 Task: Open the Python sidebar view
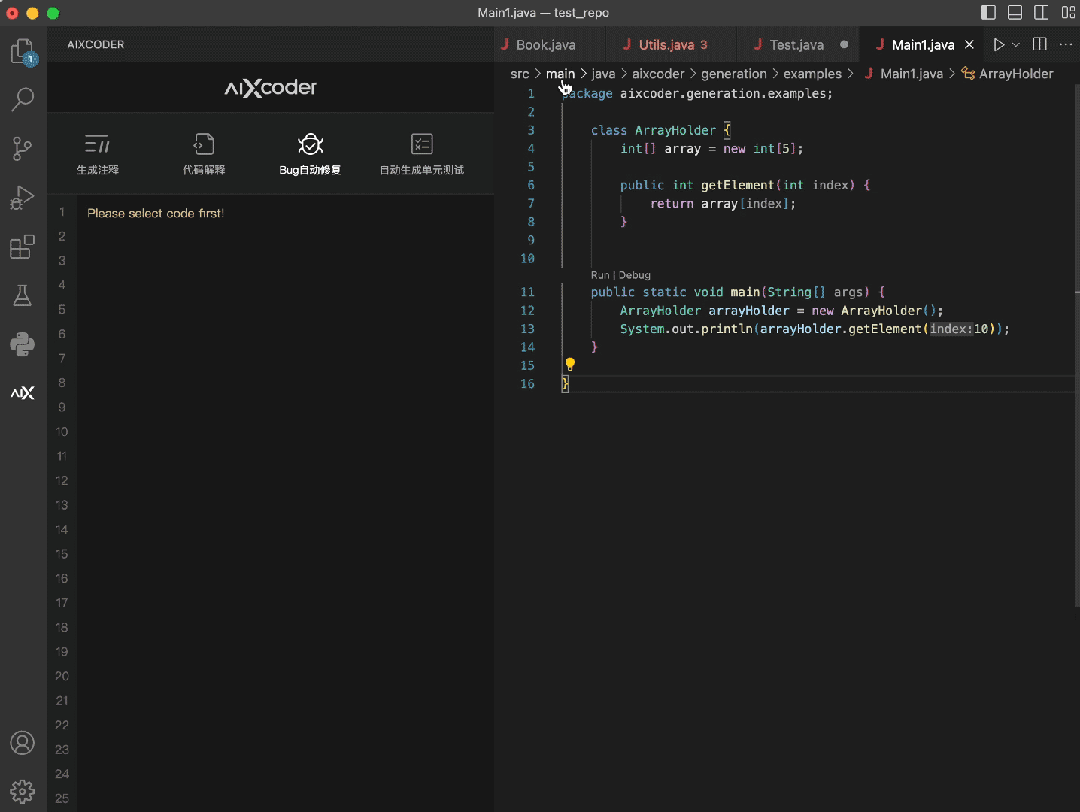(23, 344)
